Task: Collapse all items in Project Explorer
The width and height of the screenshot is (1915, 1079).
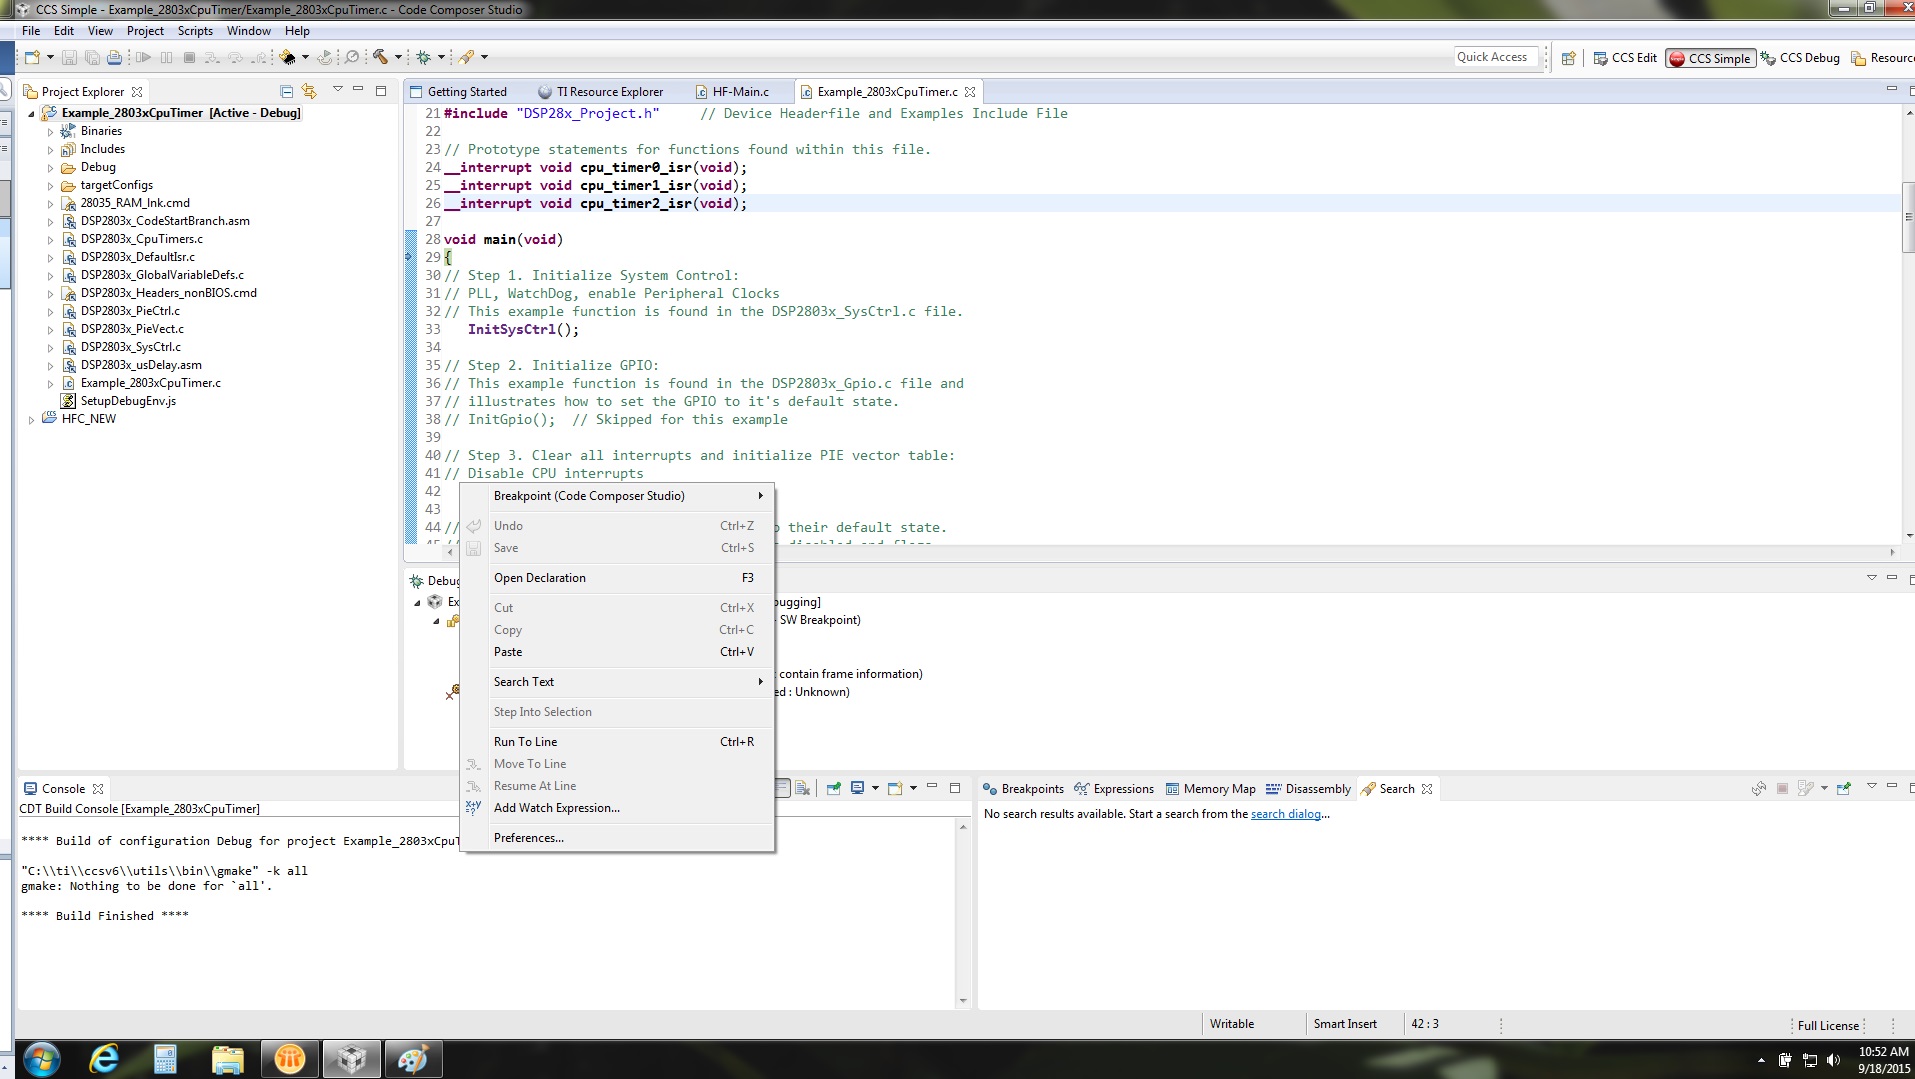Action: (x=286, y=91)
